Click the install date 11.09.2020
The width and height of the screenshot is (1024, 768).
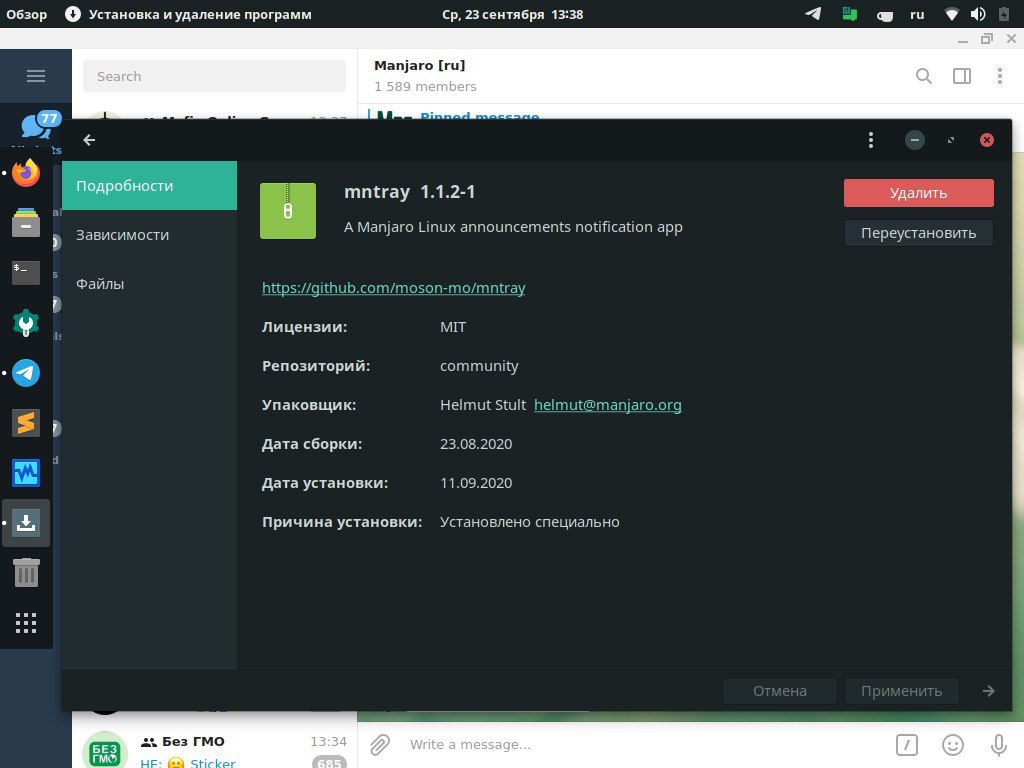[476, 483]
